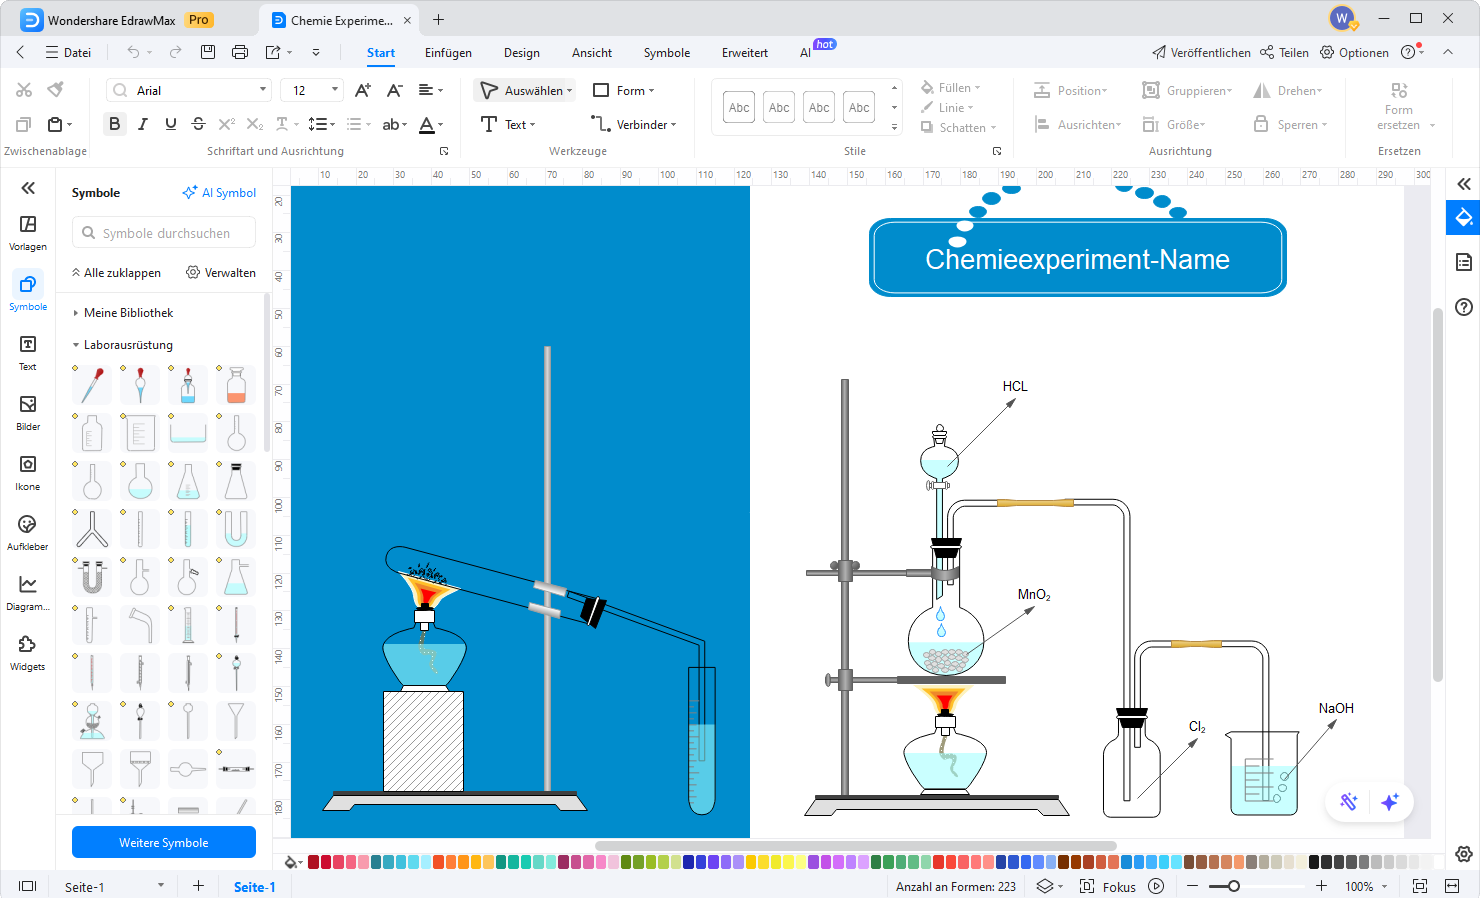Open the Text panel in sidebar
Image resolution: width=1480 pixels, height=898 pixels.
click(28, 352)
